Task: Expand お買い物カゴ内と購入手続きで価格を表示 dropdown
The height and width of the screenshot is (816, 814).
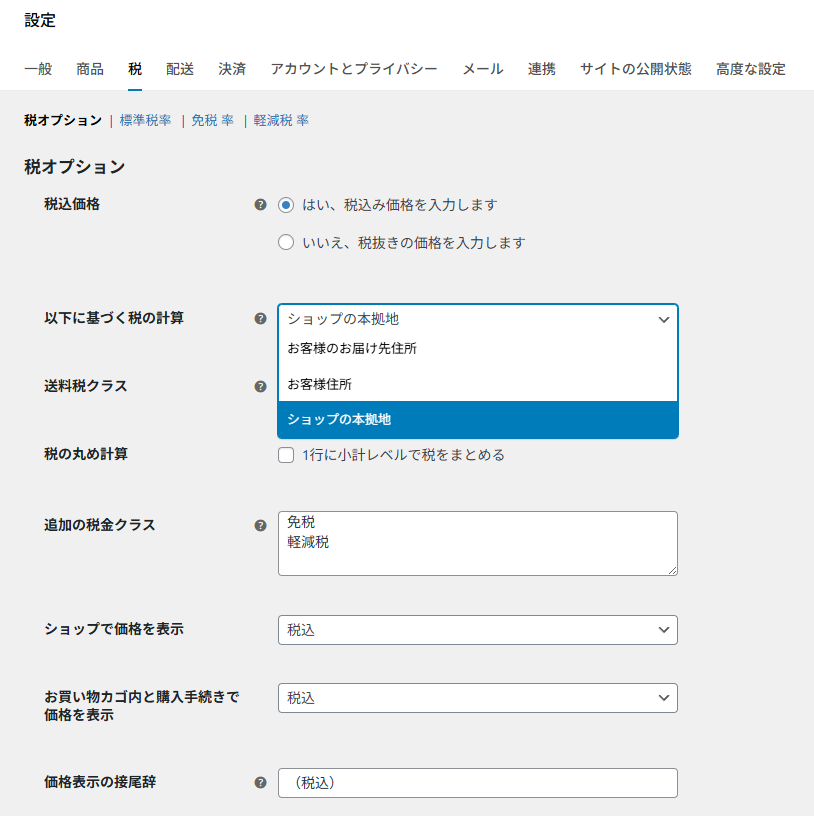Action: (477, 698)
